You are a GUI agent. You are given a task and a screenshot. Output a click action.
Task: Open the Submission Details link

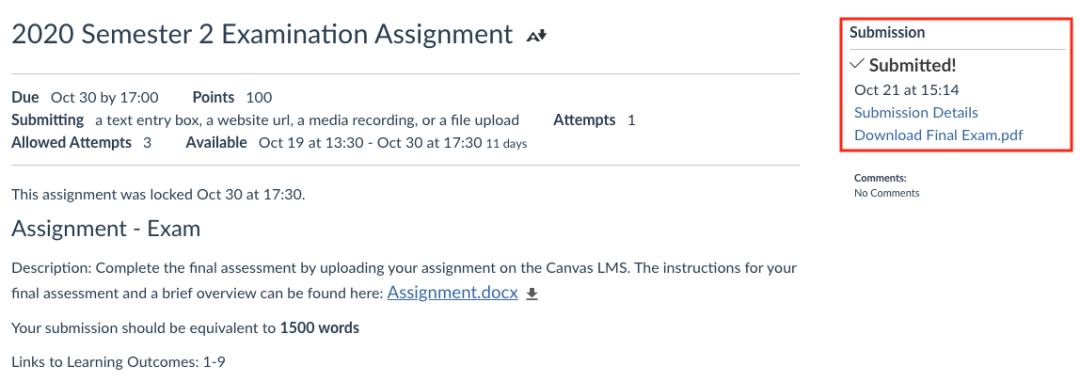coord(916,112)
